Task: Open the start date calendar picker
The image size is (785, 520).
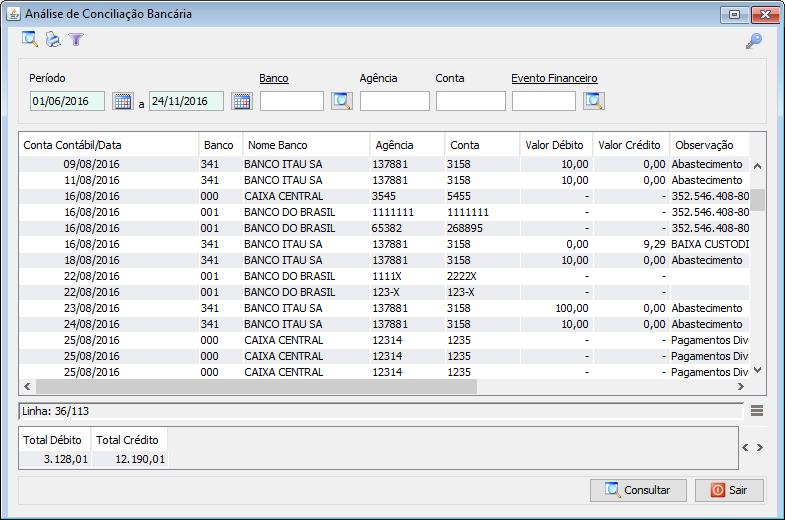Action: click(x=123, y=101)
